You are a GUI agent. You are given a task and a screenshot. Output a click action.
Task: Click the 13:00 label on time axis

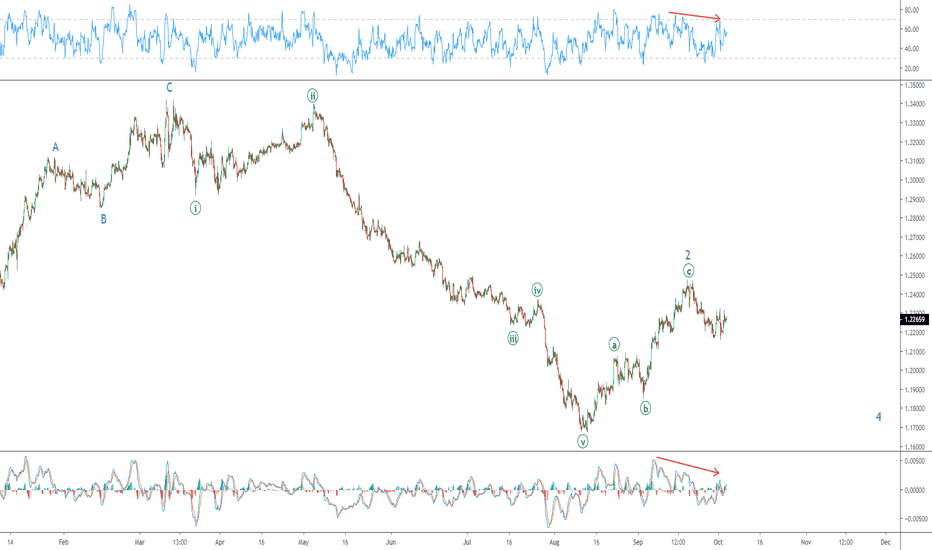coord(180,542)
